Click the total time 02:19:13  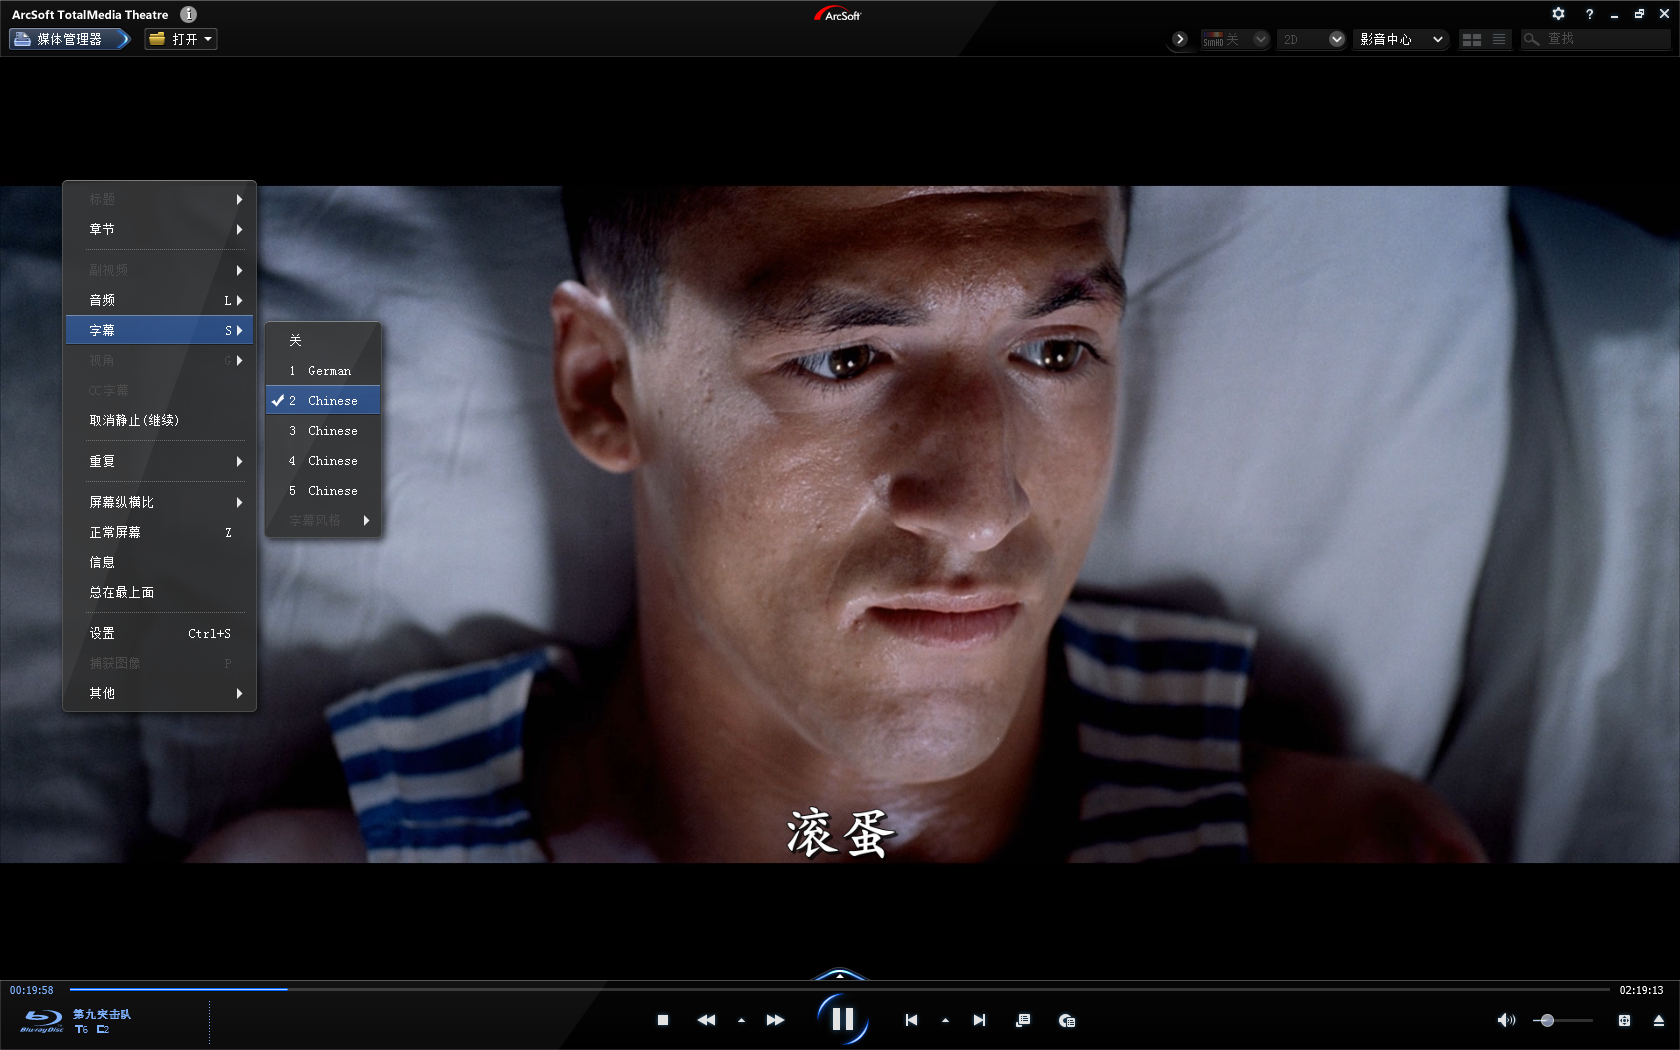(1641, 990)
